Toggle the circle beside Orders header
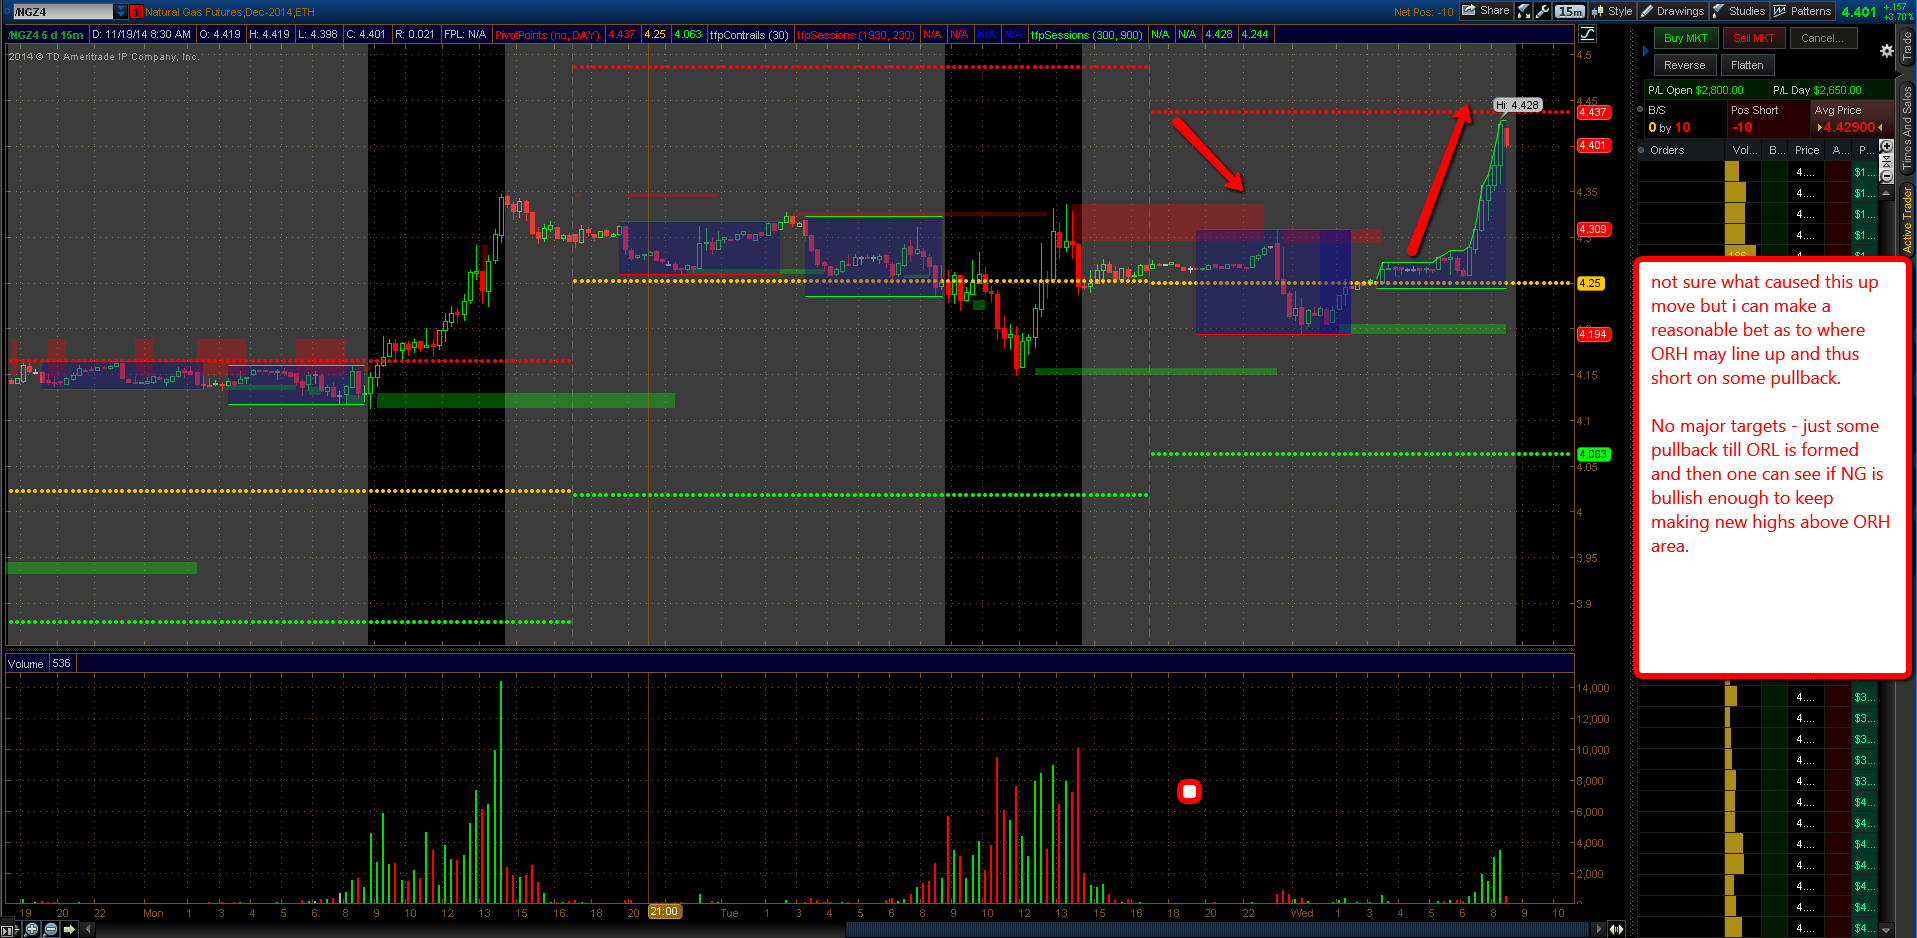Image resolution: width=1917 pixels, height=938 pixels. click(1642, 150)
